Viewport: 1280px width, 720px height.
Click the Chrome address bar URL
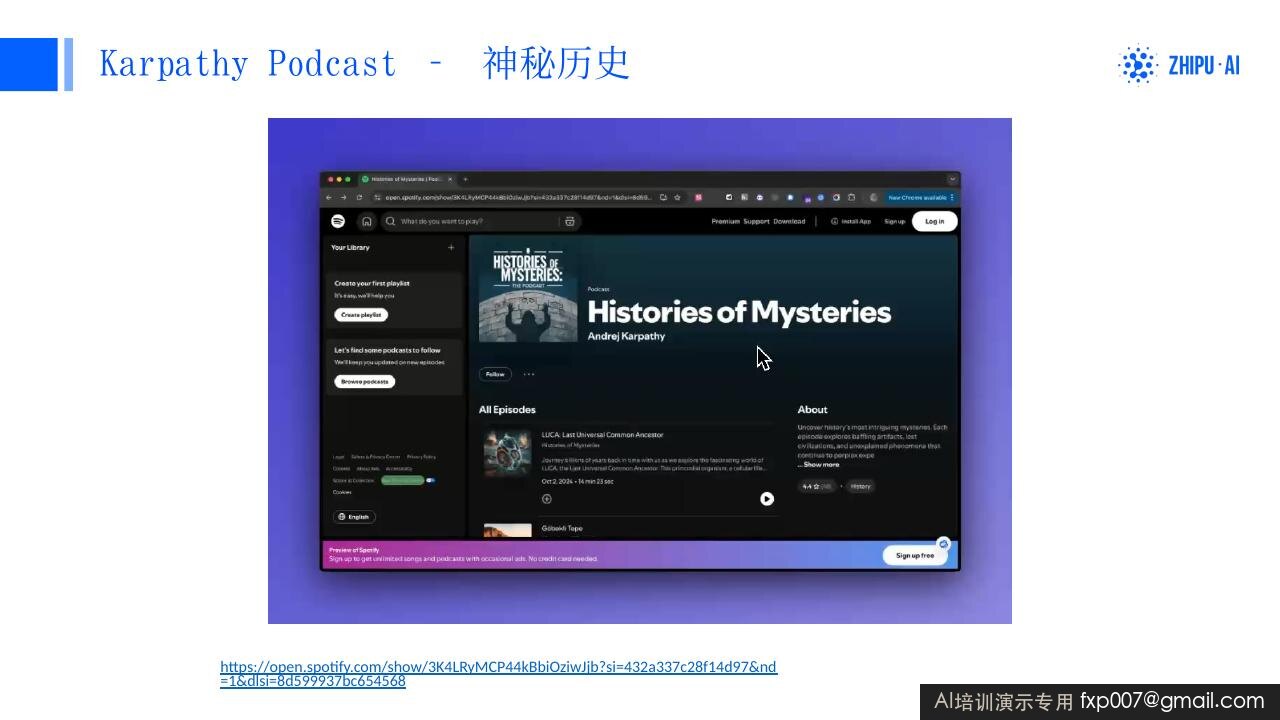tap(518, 197)
